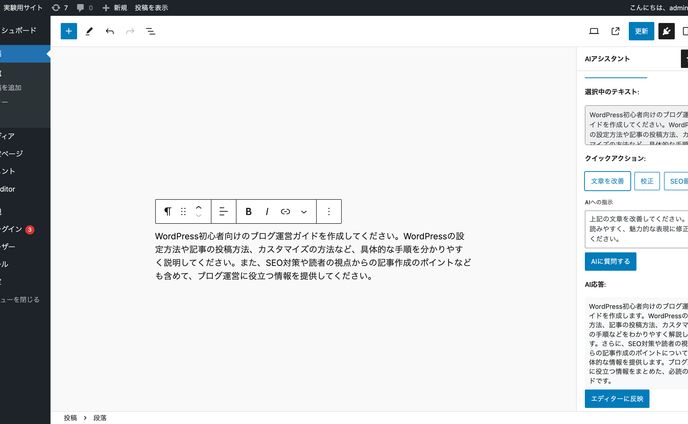Click the AIに質問する button

click(610, 261)
